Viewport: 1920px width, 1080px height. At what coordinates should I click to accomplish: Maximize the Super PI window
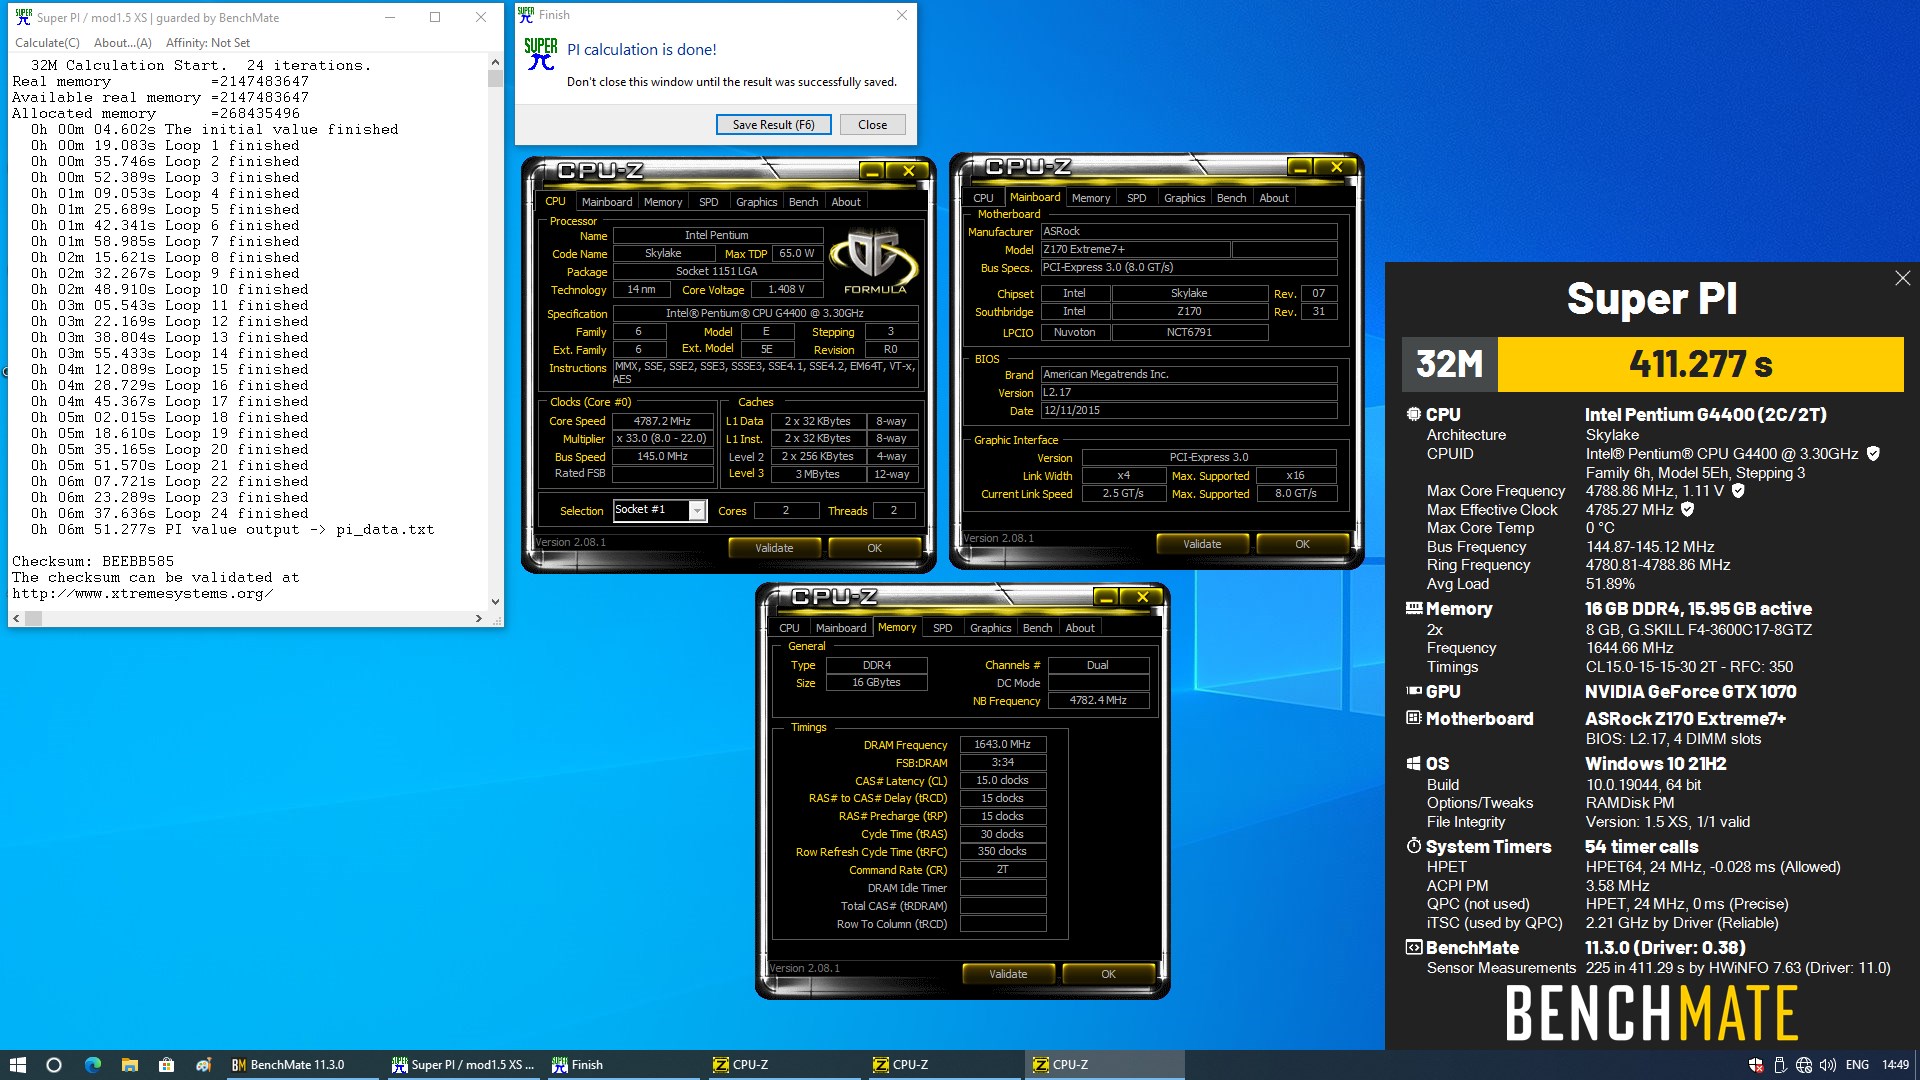[x=435, y=17]
